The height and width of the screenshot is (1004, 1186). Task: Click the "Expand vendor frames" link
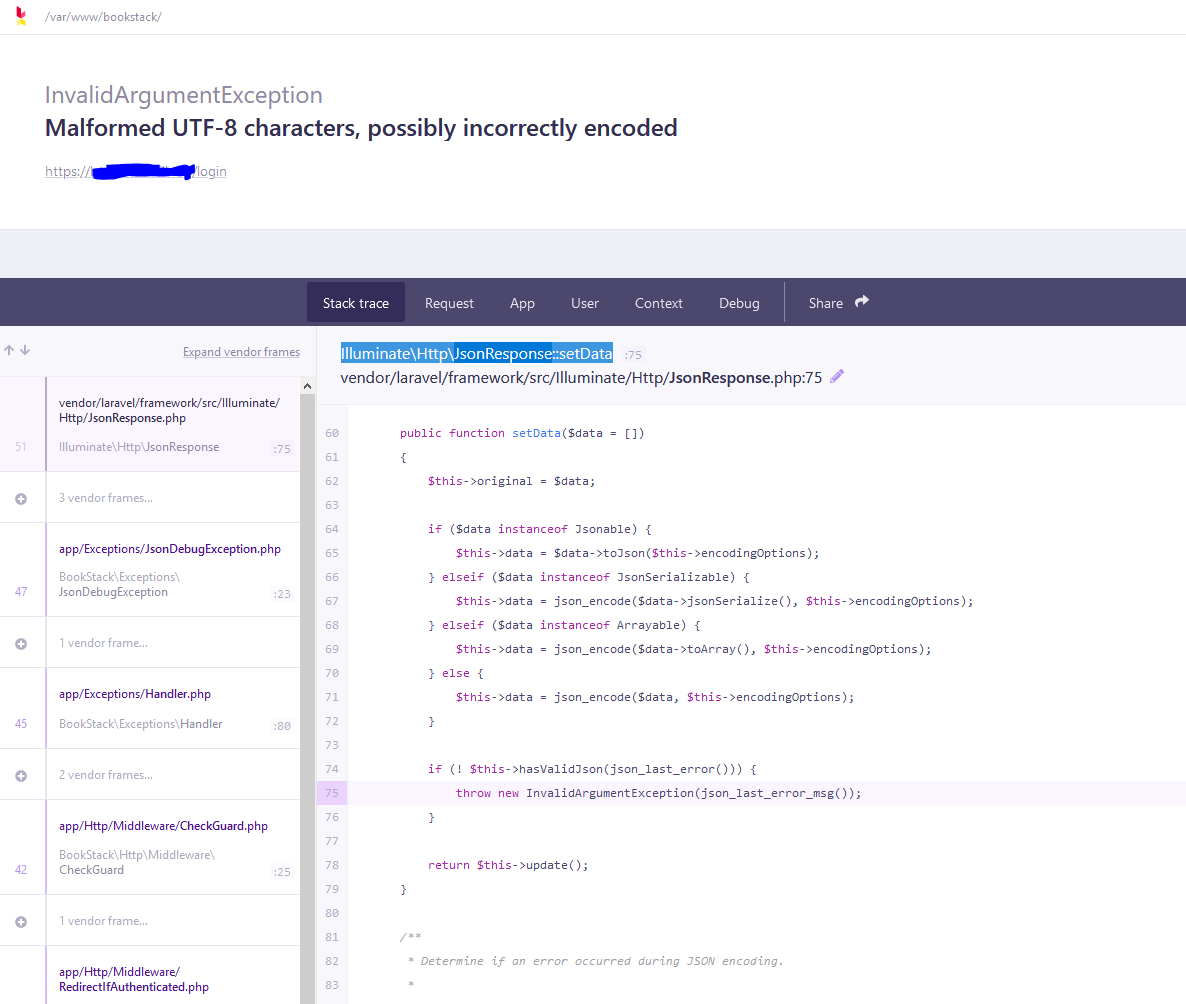pyautogui.click(x=241, y=351)
